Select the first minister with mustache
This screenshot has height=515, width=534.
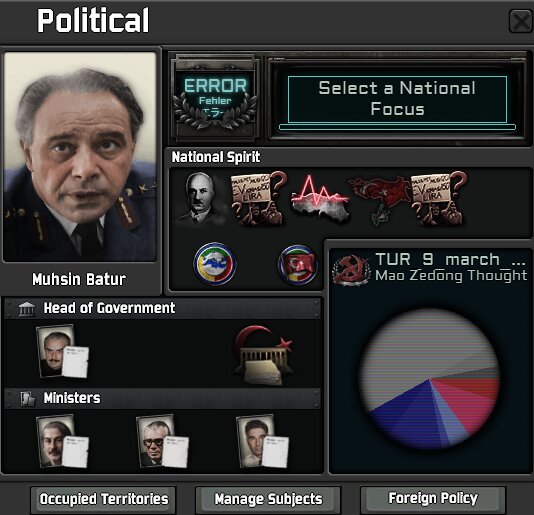tap(63, 441)
